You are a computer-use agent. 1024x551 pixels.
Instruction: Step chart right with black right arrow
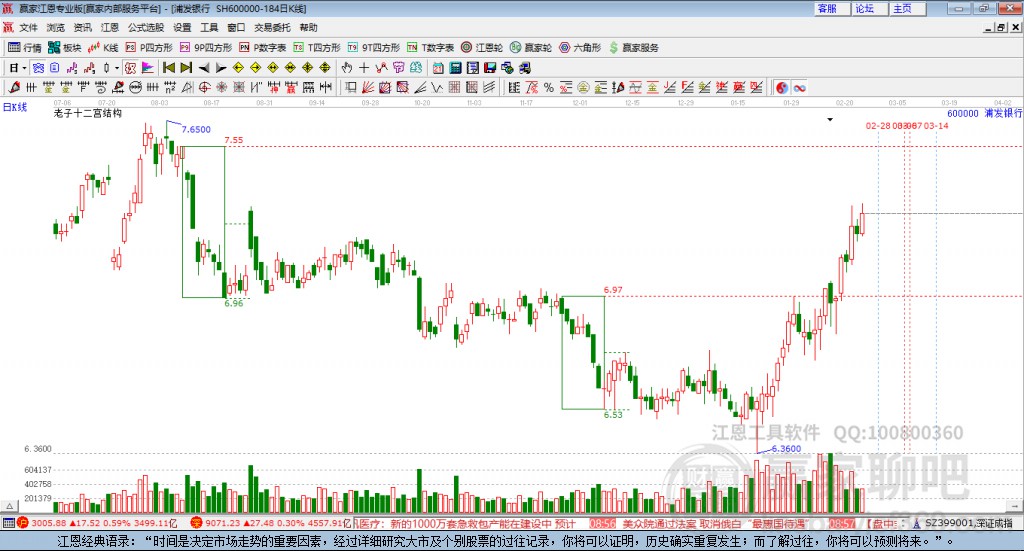click(221, 68)
